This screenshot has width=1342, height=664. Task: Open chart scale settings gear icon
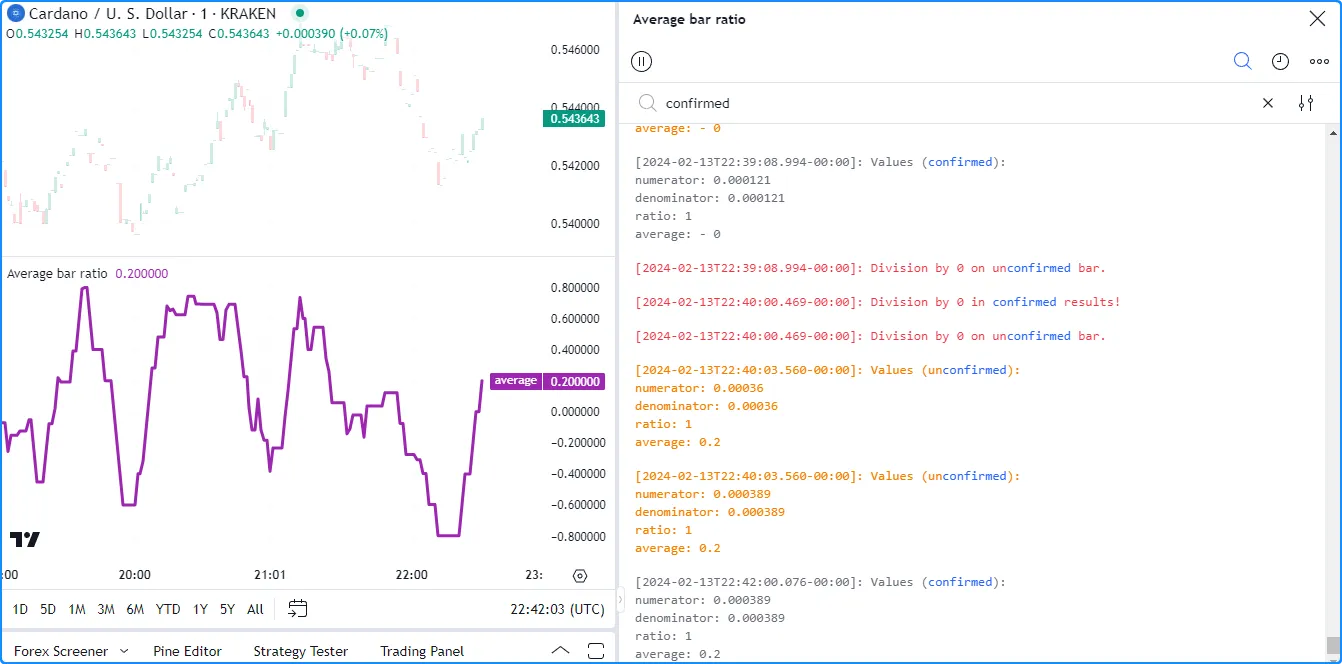click(x=580, y=575)
